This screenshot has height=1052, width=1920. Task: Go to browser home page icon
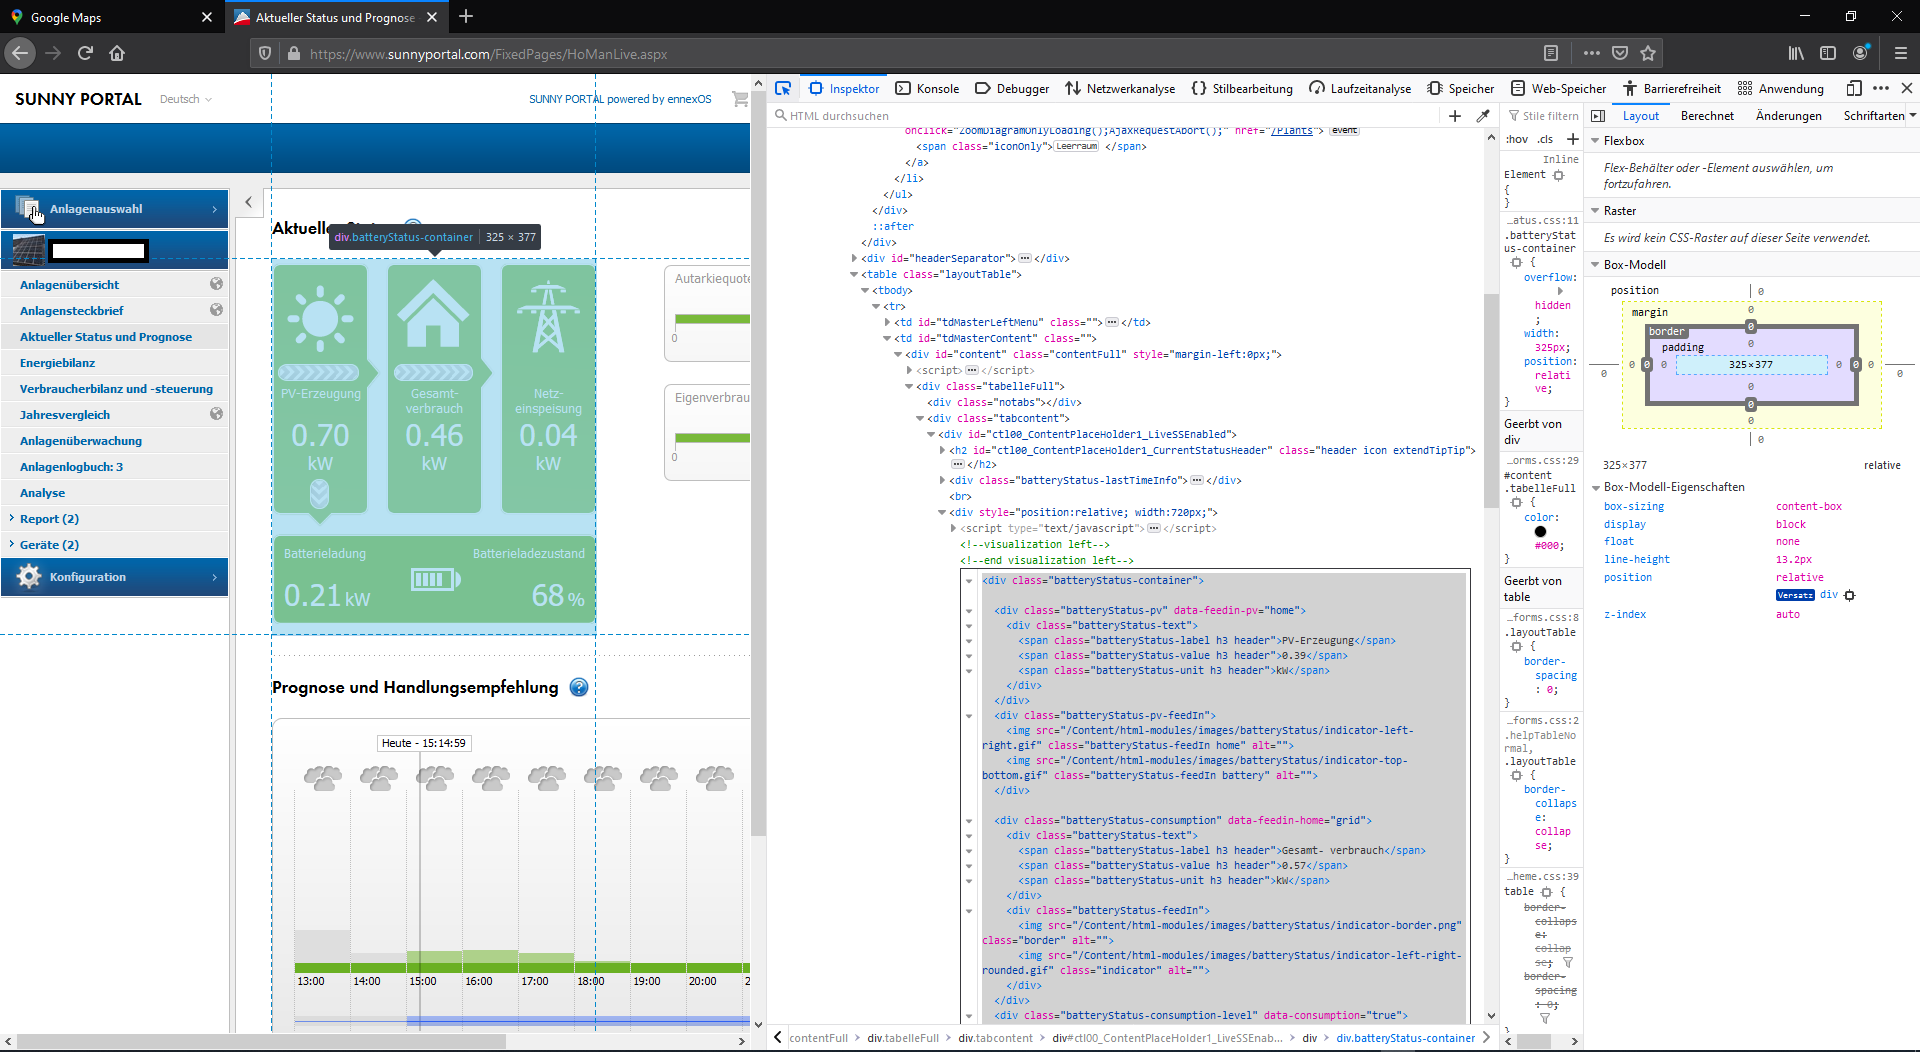117,53
